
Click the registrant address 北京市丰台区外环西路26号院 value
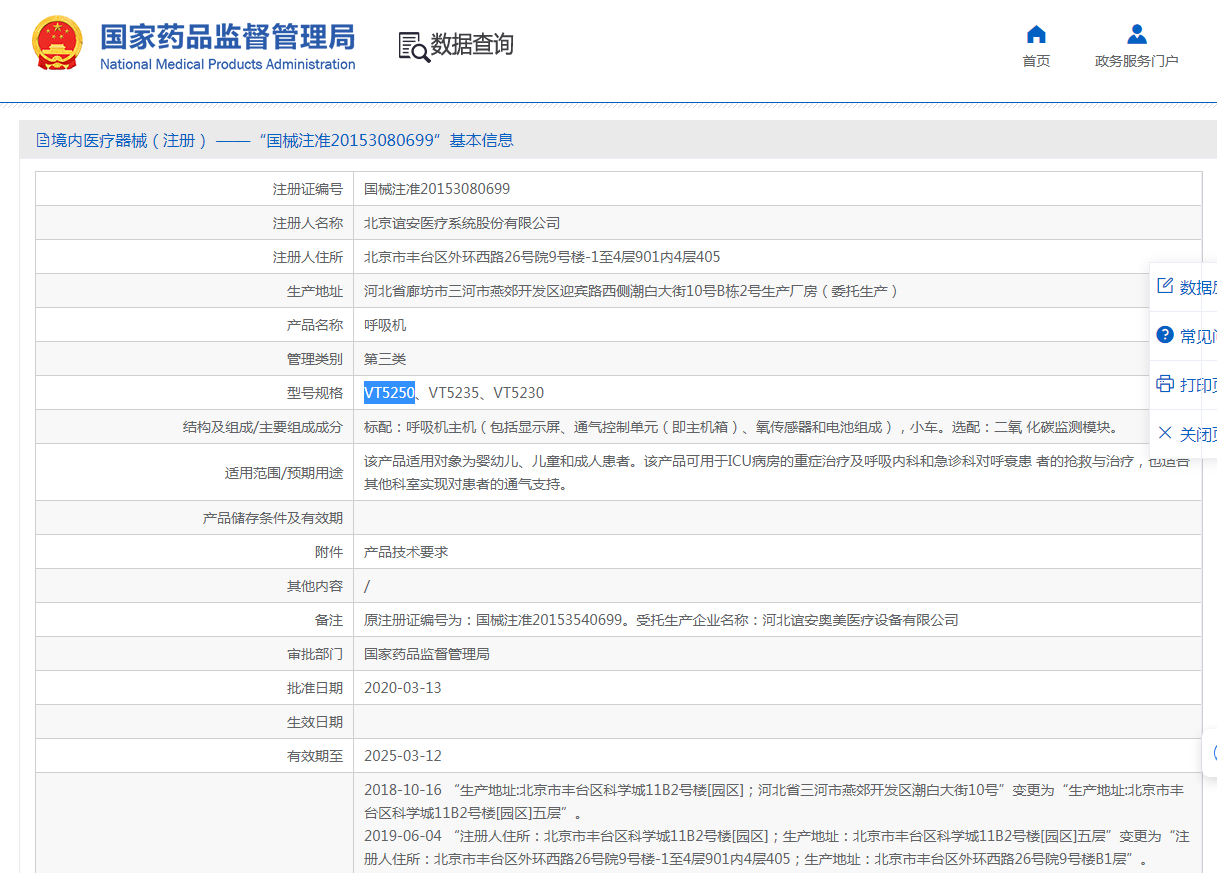click(542, 257)
